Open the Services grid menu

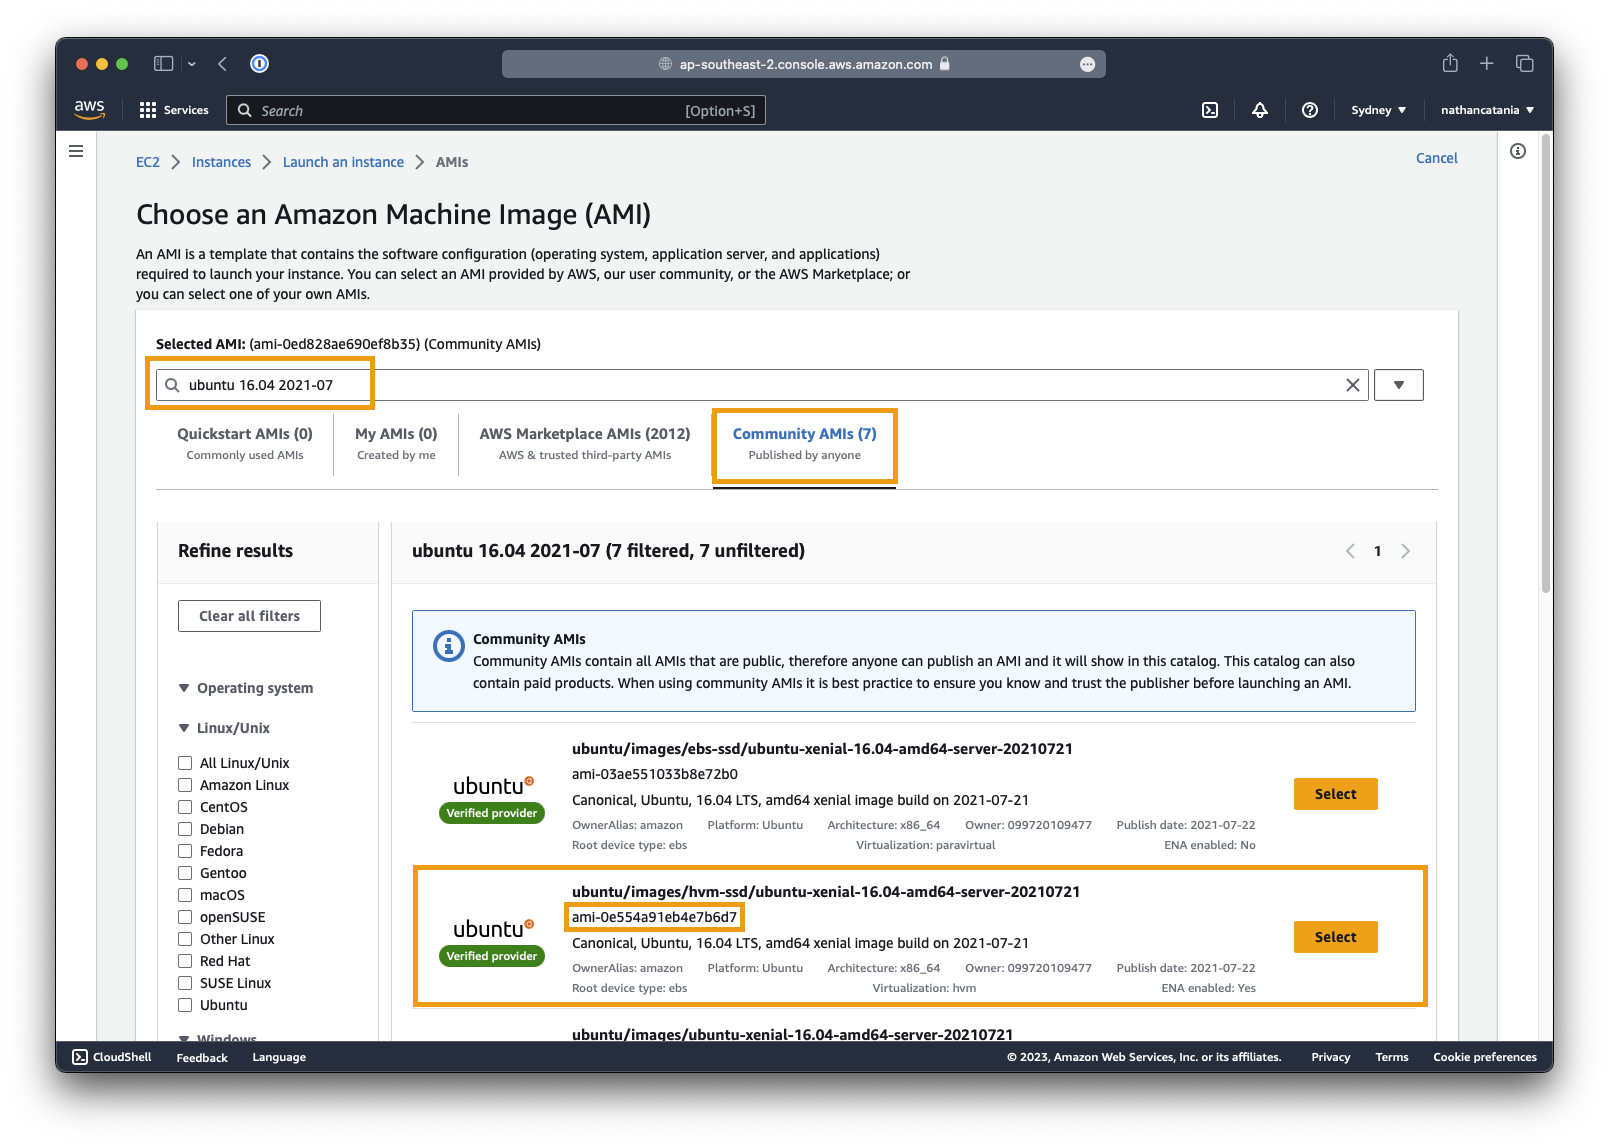point(174,110)
